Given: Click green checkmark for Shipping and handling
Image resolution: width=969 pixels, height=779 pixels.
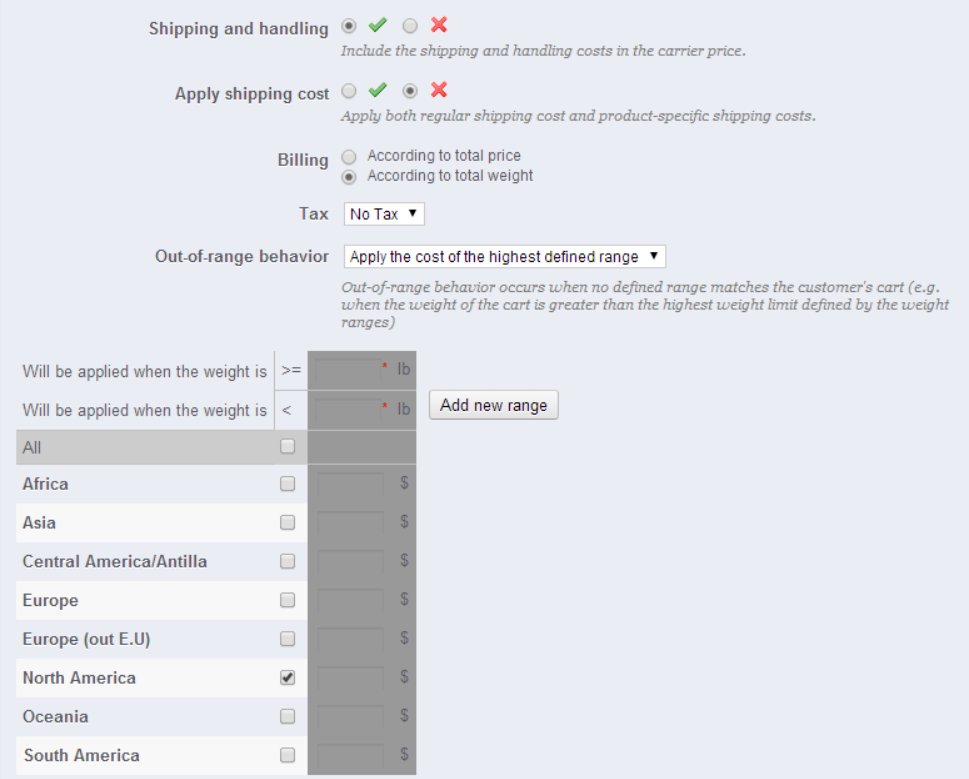Looking at the screenshot, I should pos(377,26).
